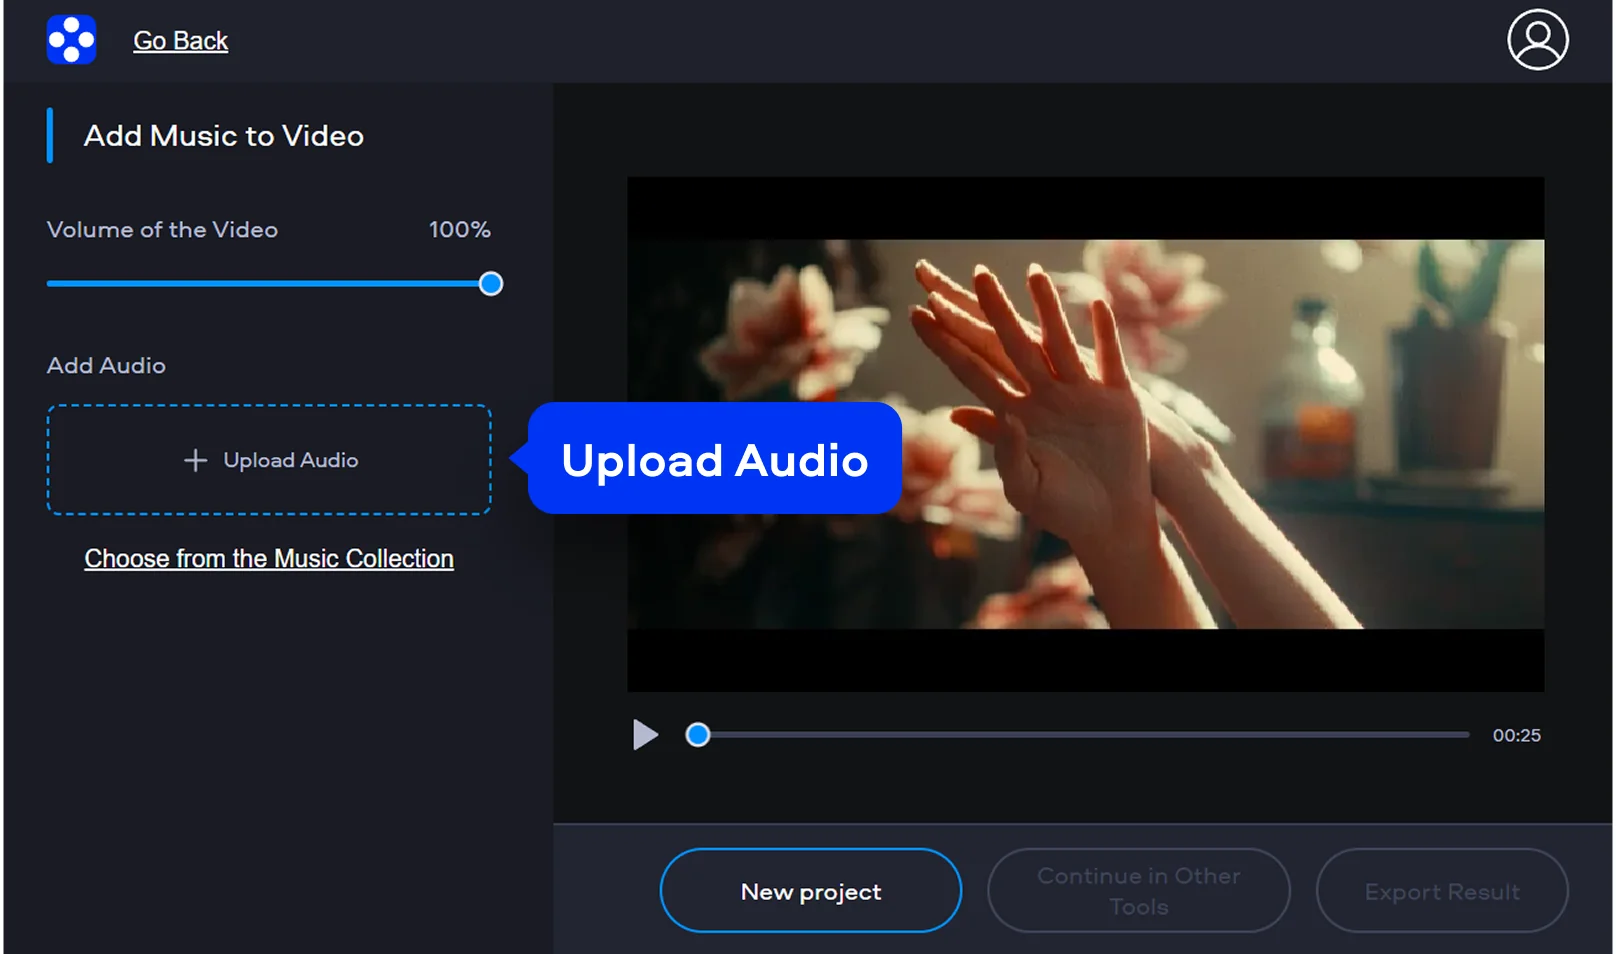Click the Volume of the Video label
The image size is (1616, 954).
point(162,230)
